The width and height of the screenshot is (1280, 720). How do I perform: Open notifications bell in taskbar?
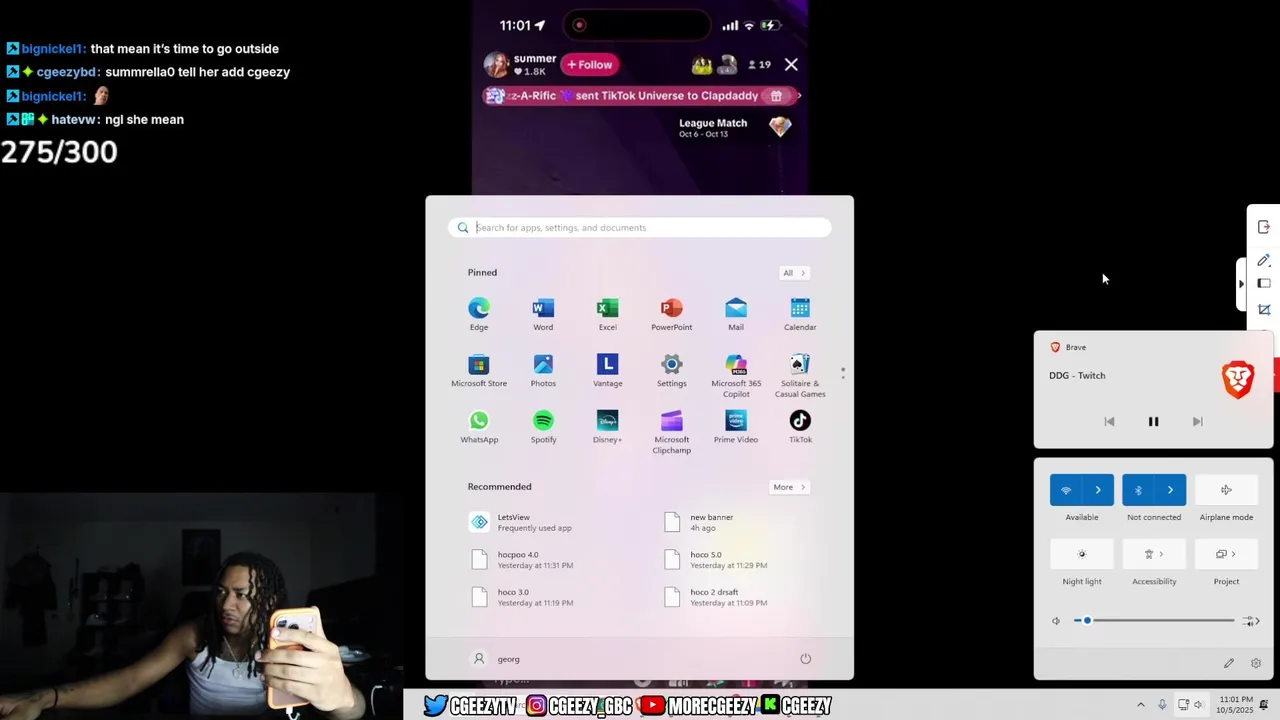(x=1264, y=705)
